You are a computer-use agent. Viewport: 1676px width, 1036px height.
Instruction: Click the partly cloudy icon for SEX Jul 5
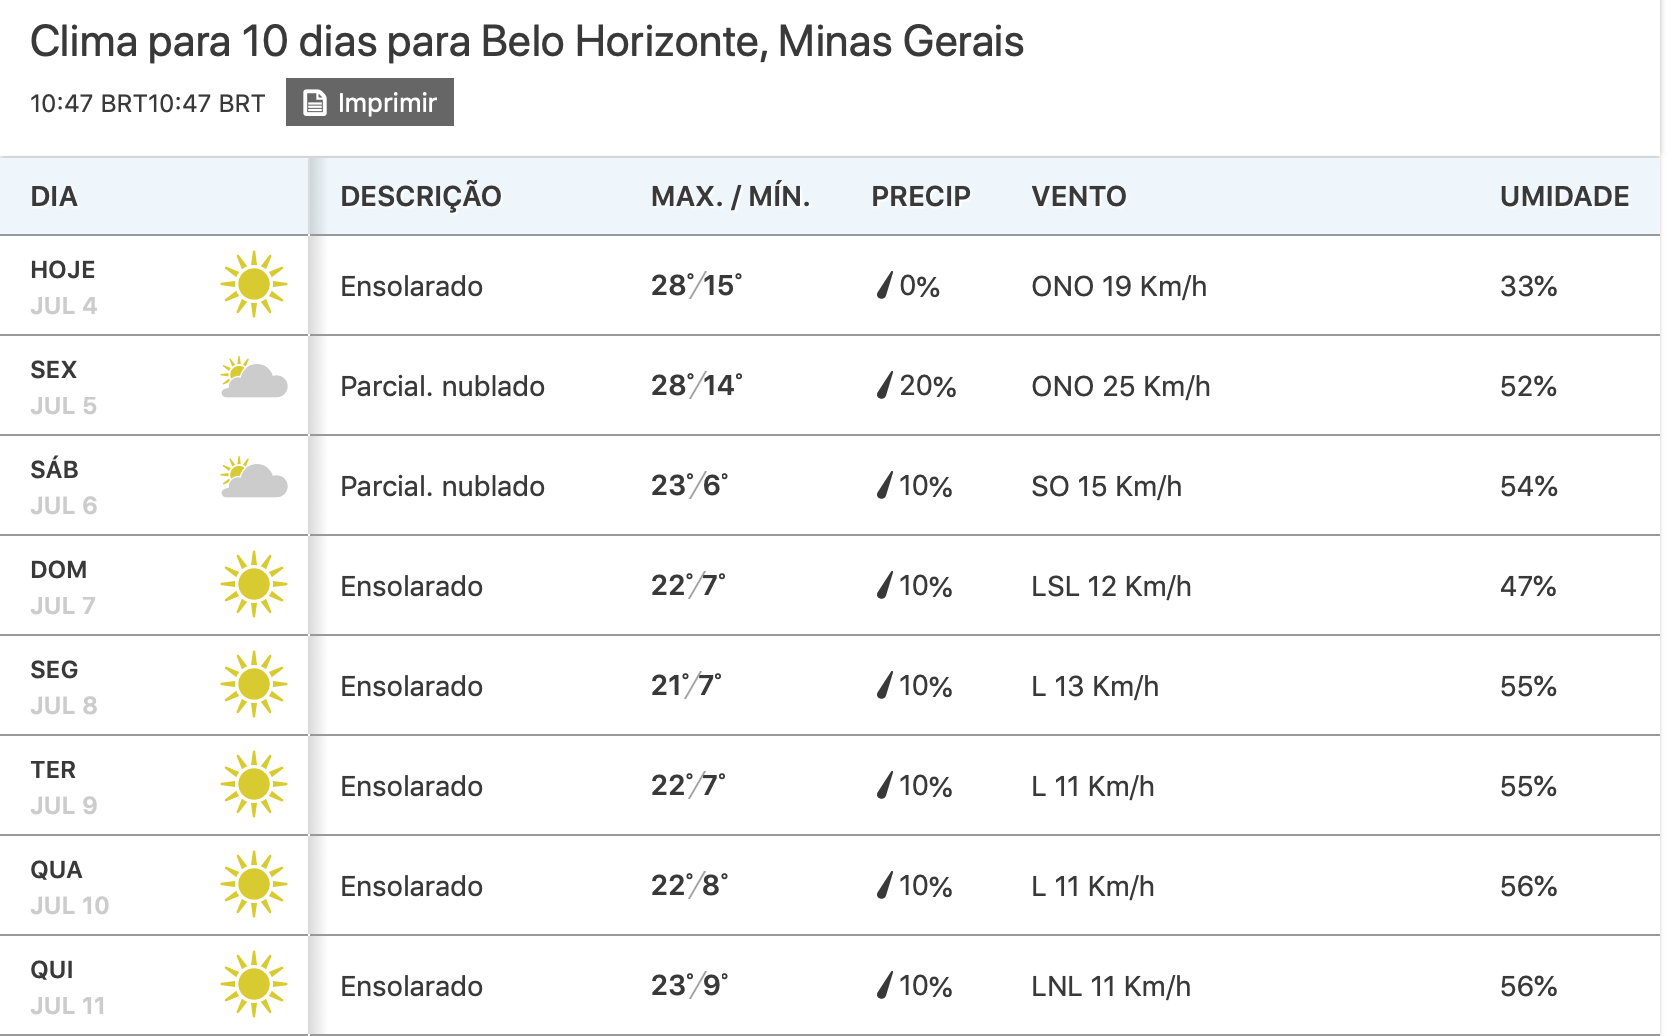254,378
